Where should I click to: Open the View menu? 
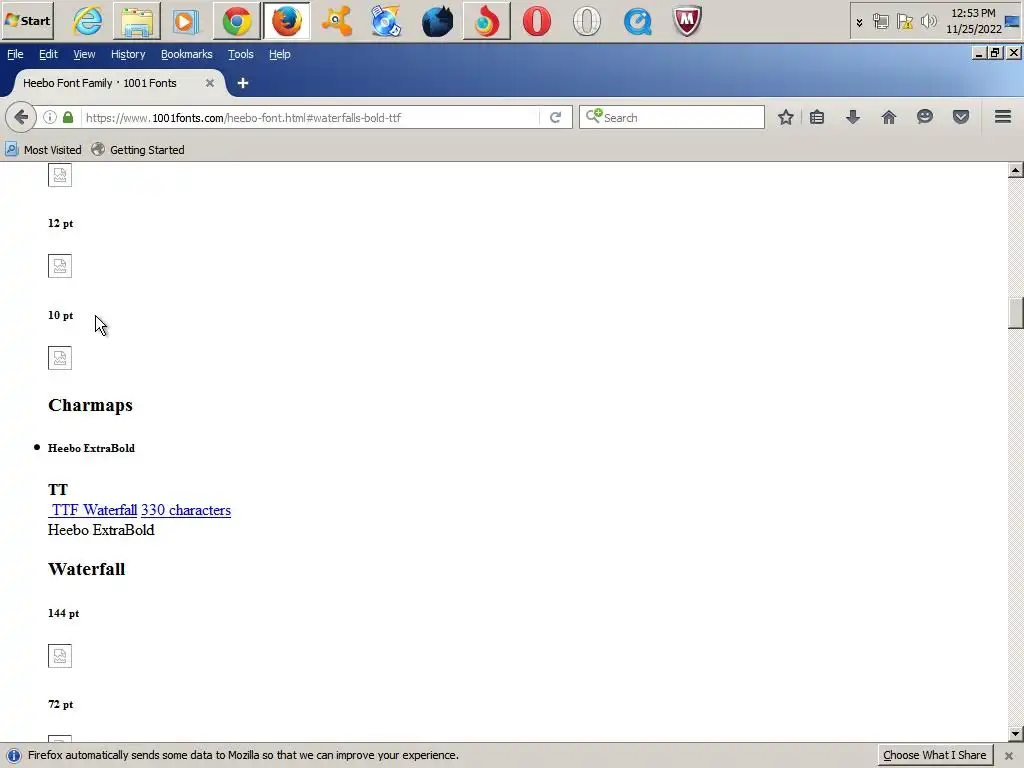84,54
